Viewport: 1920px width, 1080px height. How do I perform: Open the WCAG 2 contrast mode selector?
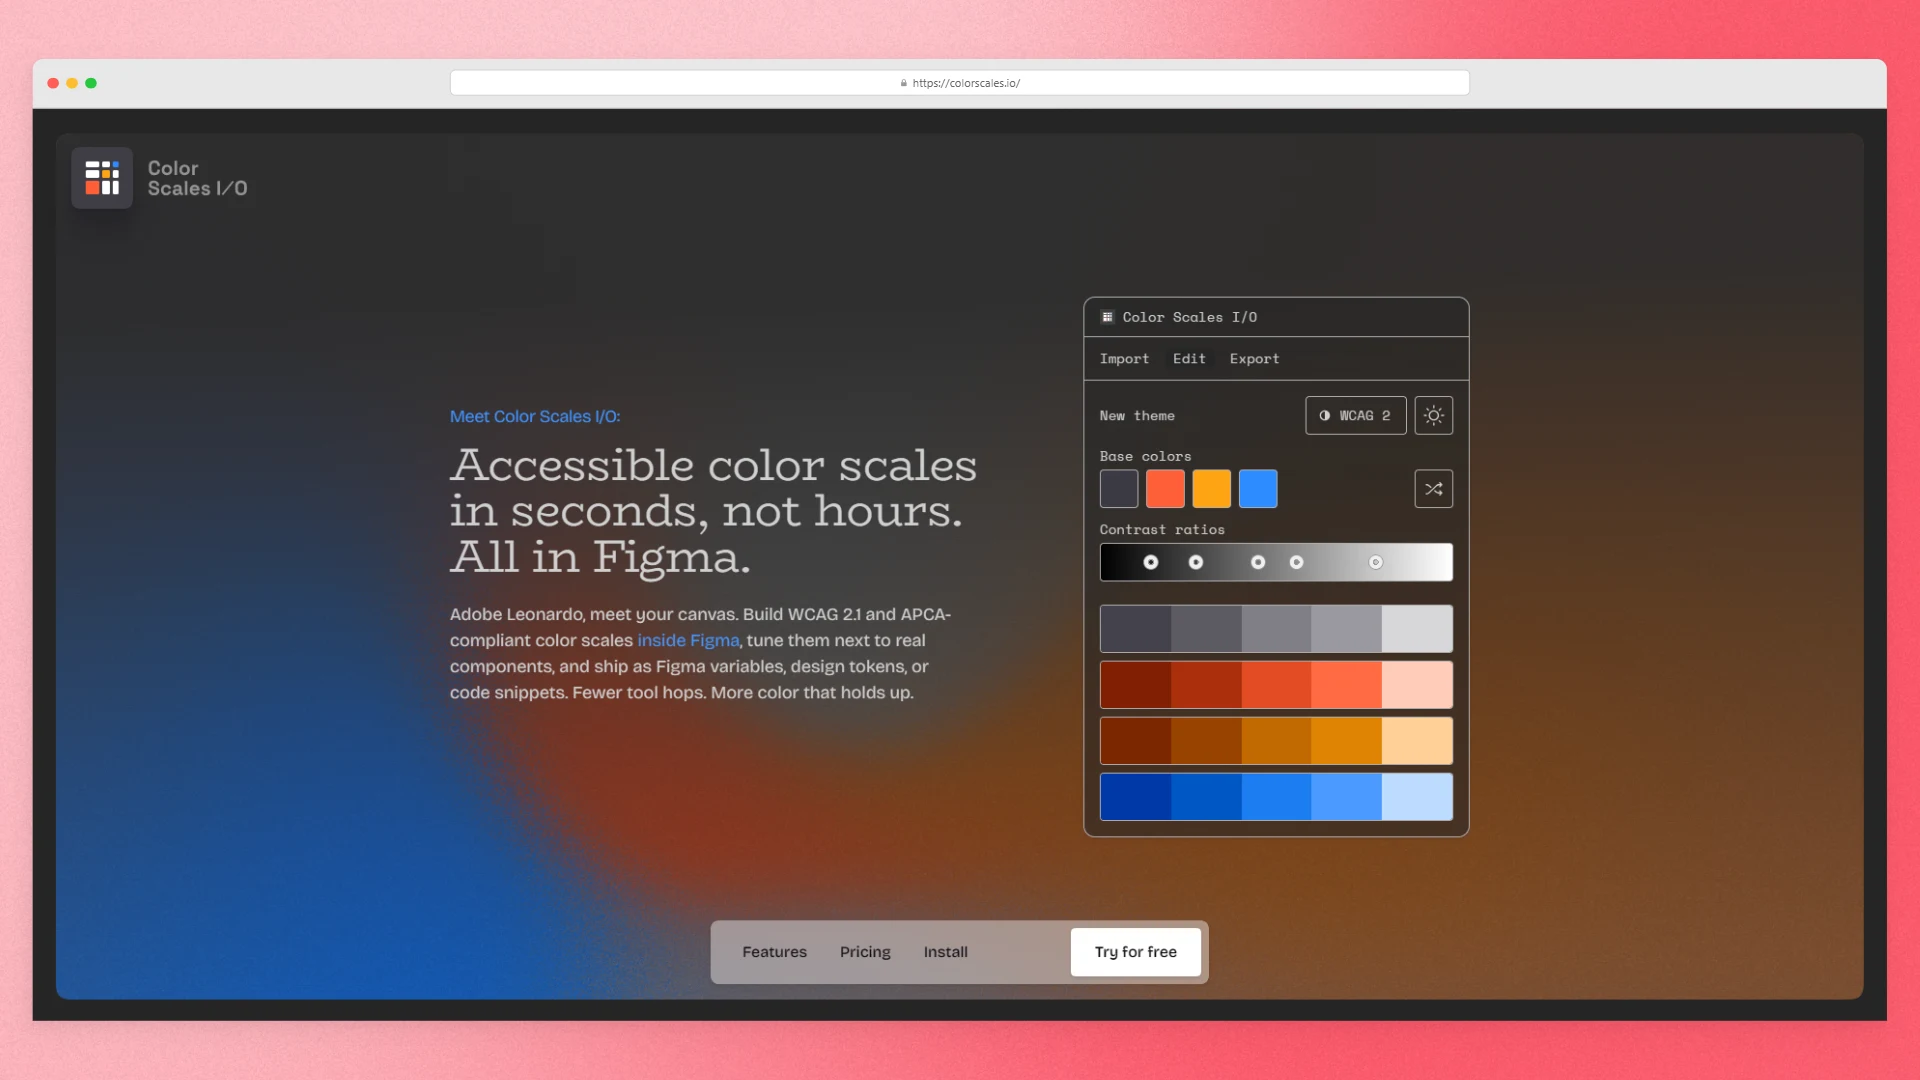click(x=1355, y=415)
